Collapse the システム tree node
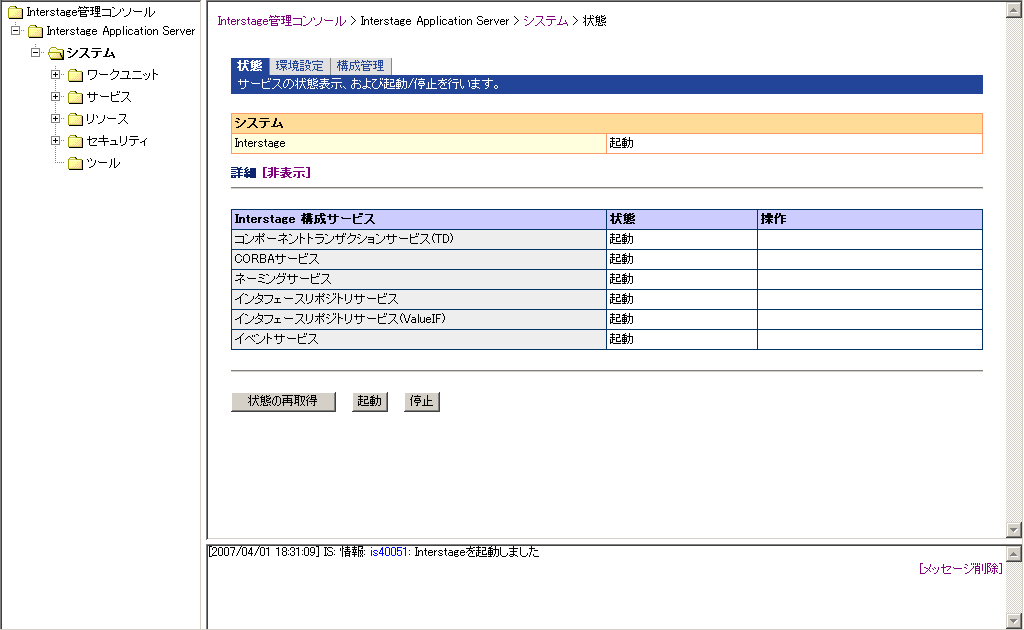This screenshot has height=630, width=1024. click(36, 52)
